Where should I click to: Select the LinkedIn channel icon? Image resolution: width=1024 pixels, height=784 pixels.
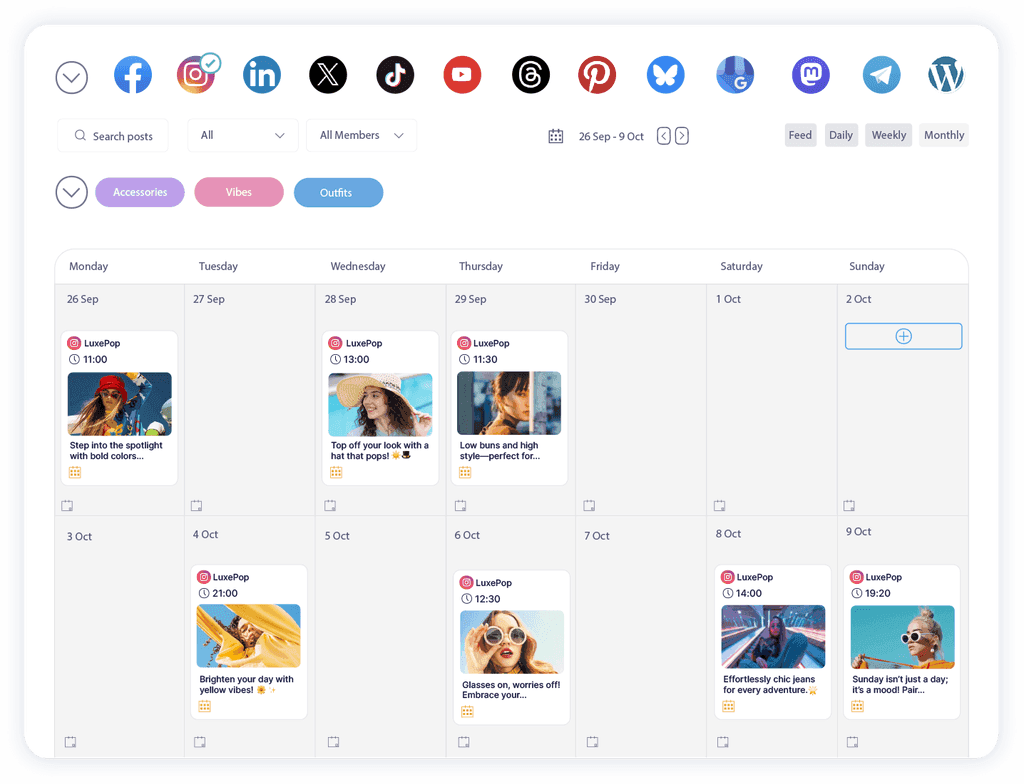pyautogui.click(x=262, y=74)
